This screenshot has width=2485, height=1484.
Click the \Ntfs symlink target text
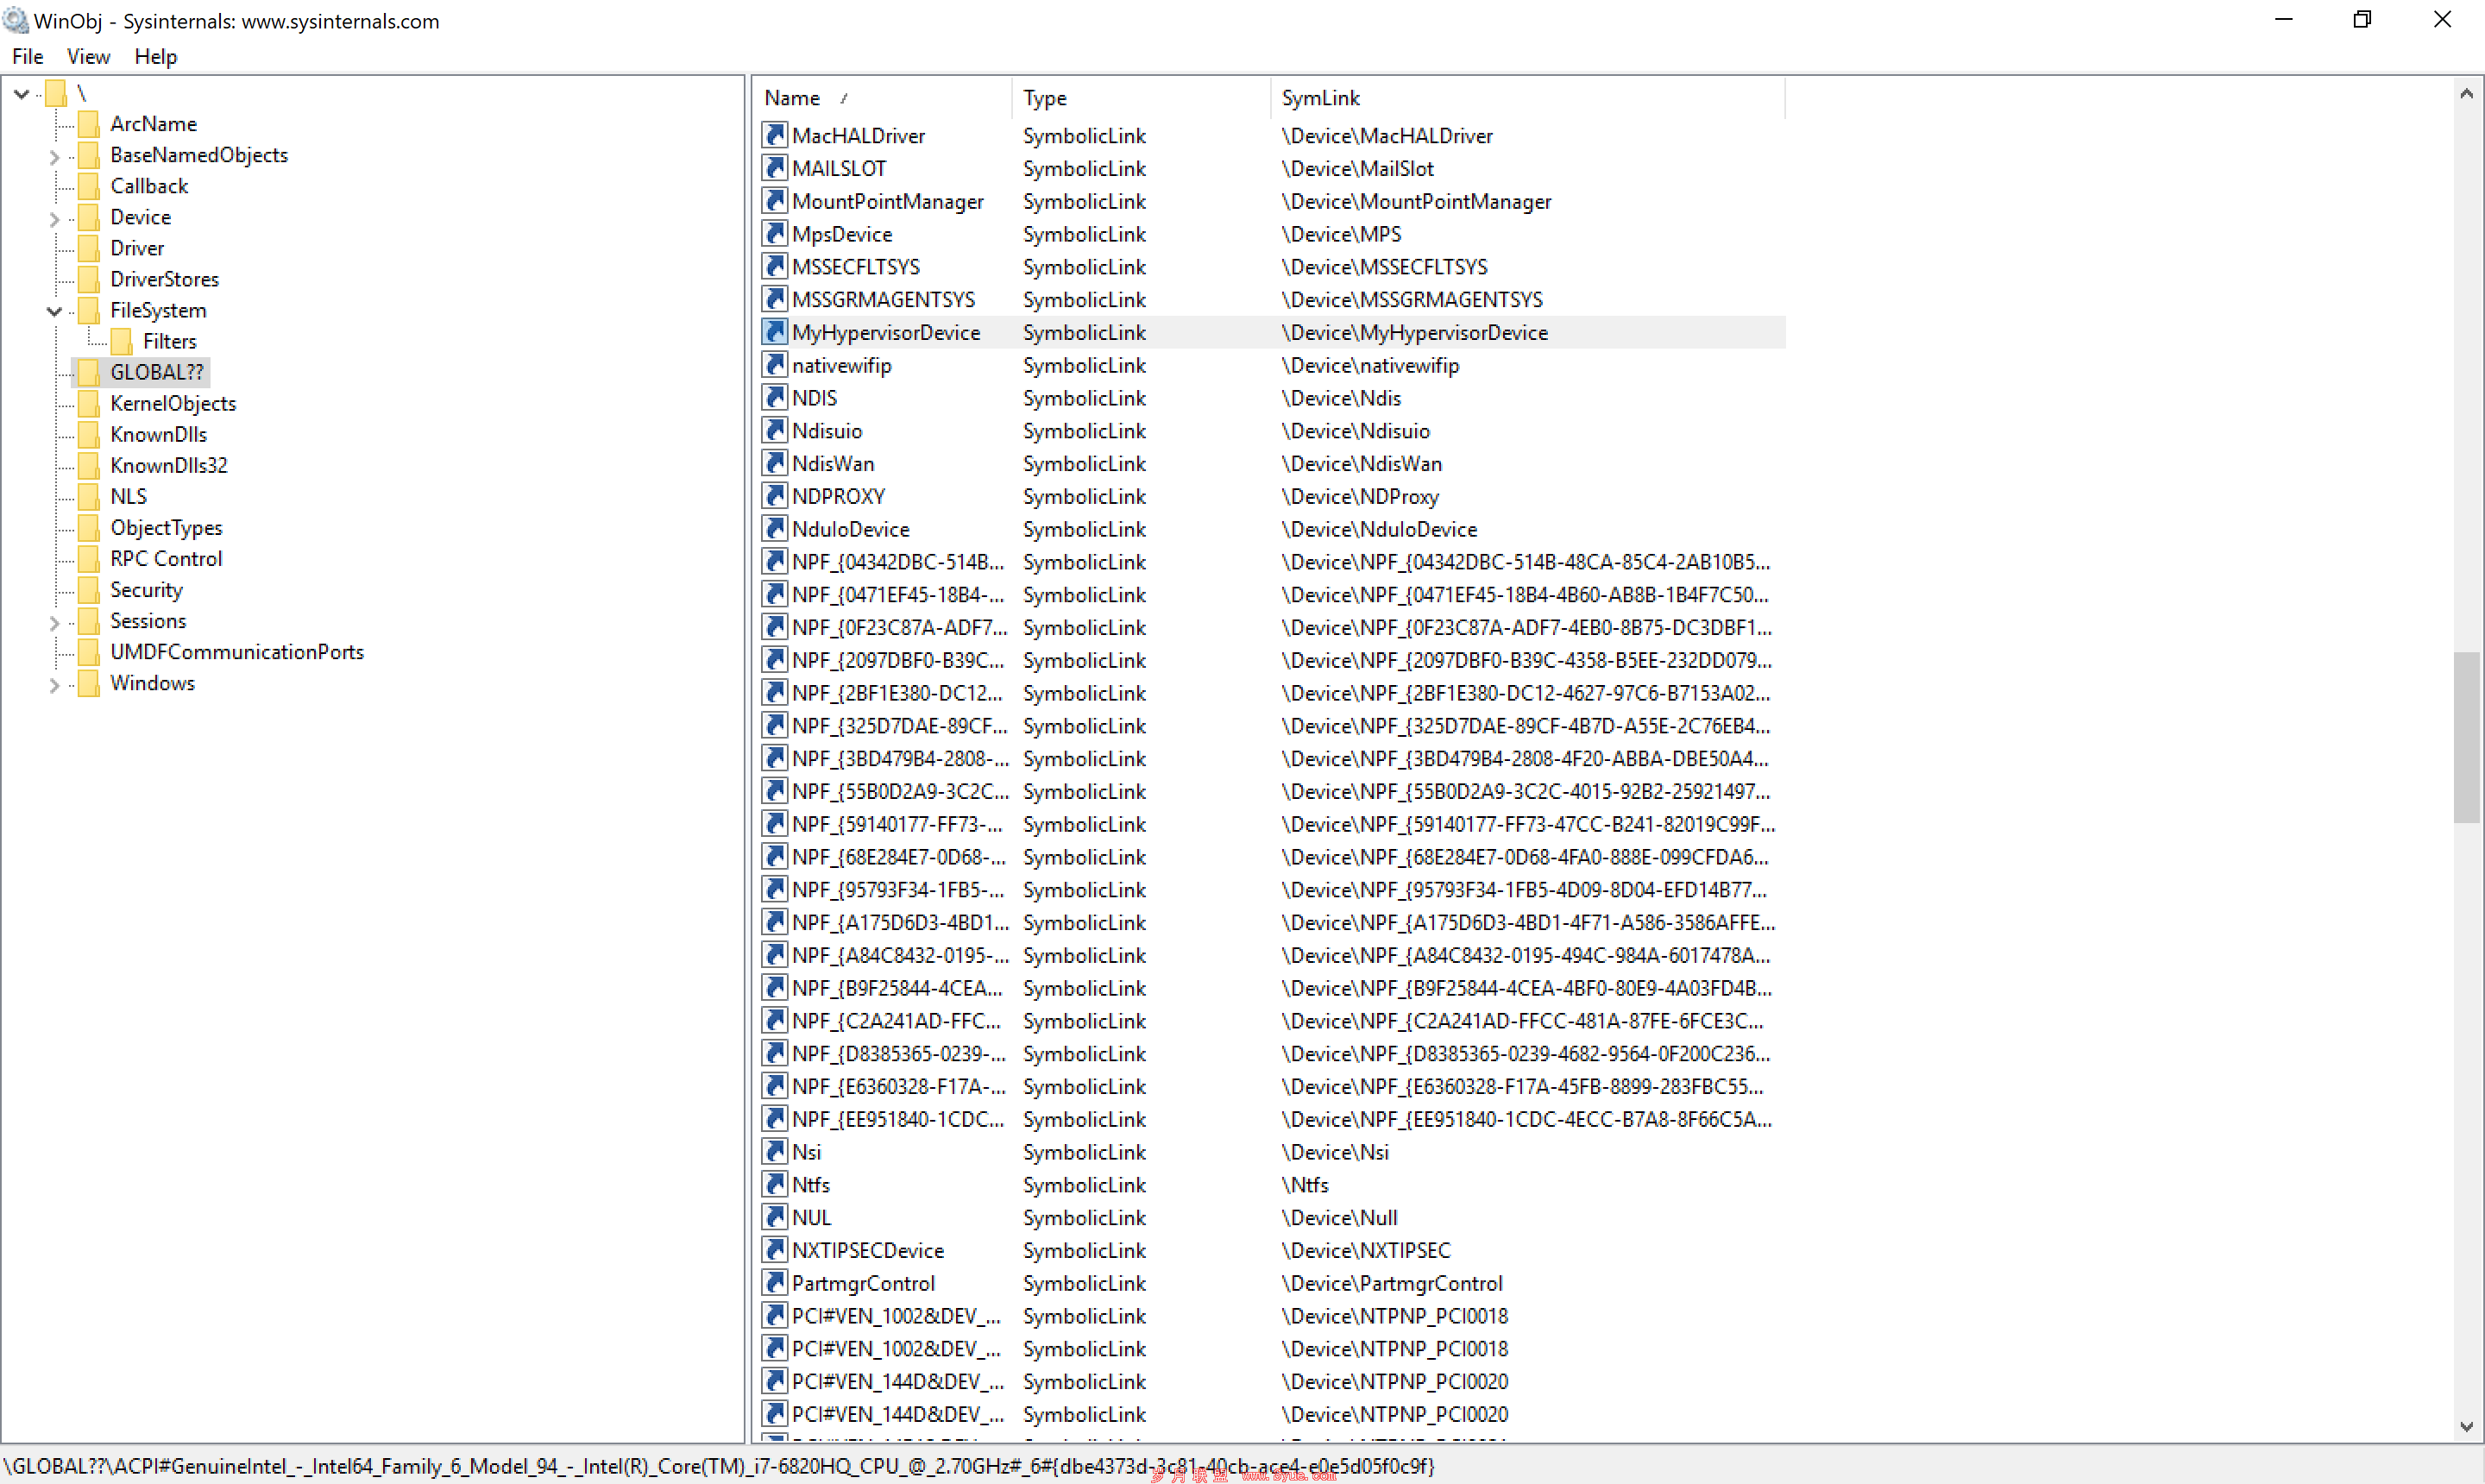click(1305, 1185)
